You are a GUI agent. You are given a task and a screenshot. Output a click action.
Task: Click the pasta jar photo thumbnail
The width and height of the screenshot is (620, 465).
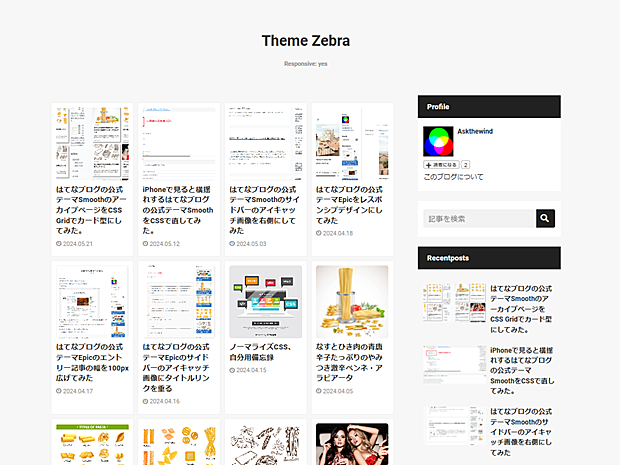pos(352,302)
